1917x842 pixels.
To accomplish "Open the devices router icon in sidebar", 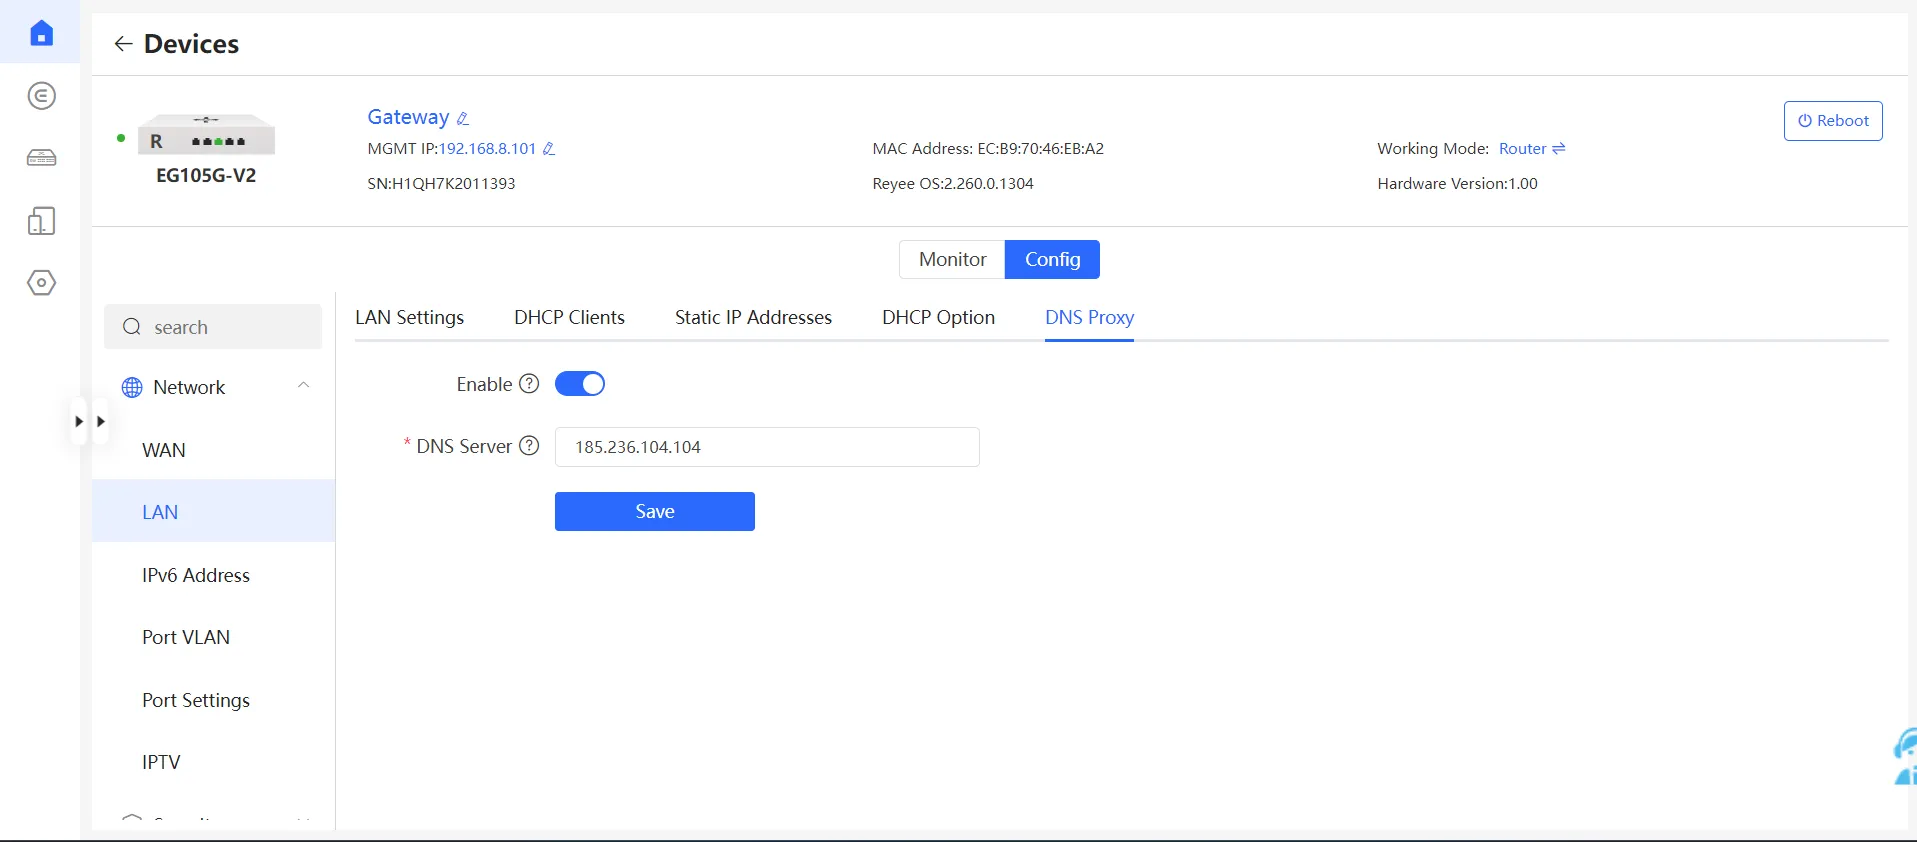I will tap(41, 158).
